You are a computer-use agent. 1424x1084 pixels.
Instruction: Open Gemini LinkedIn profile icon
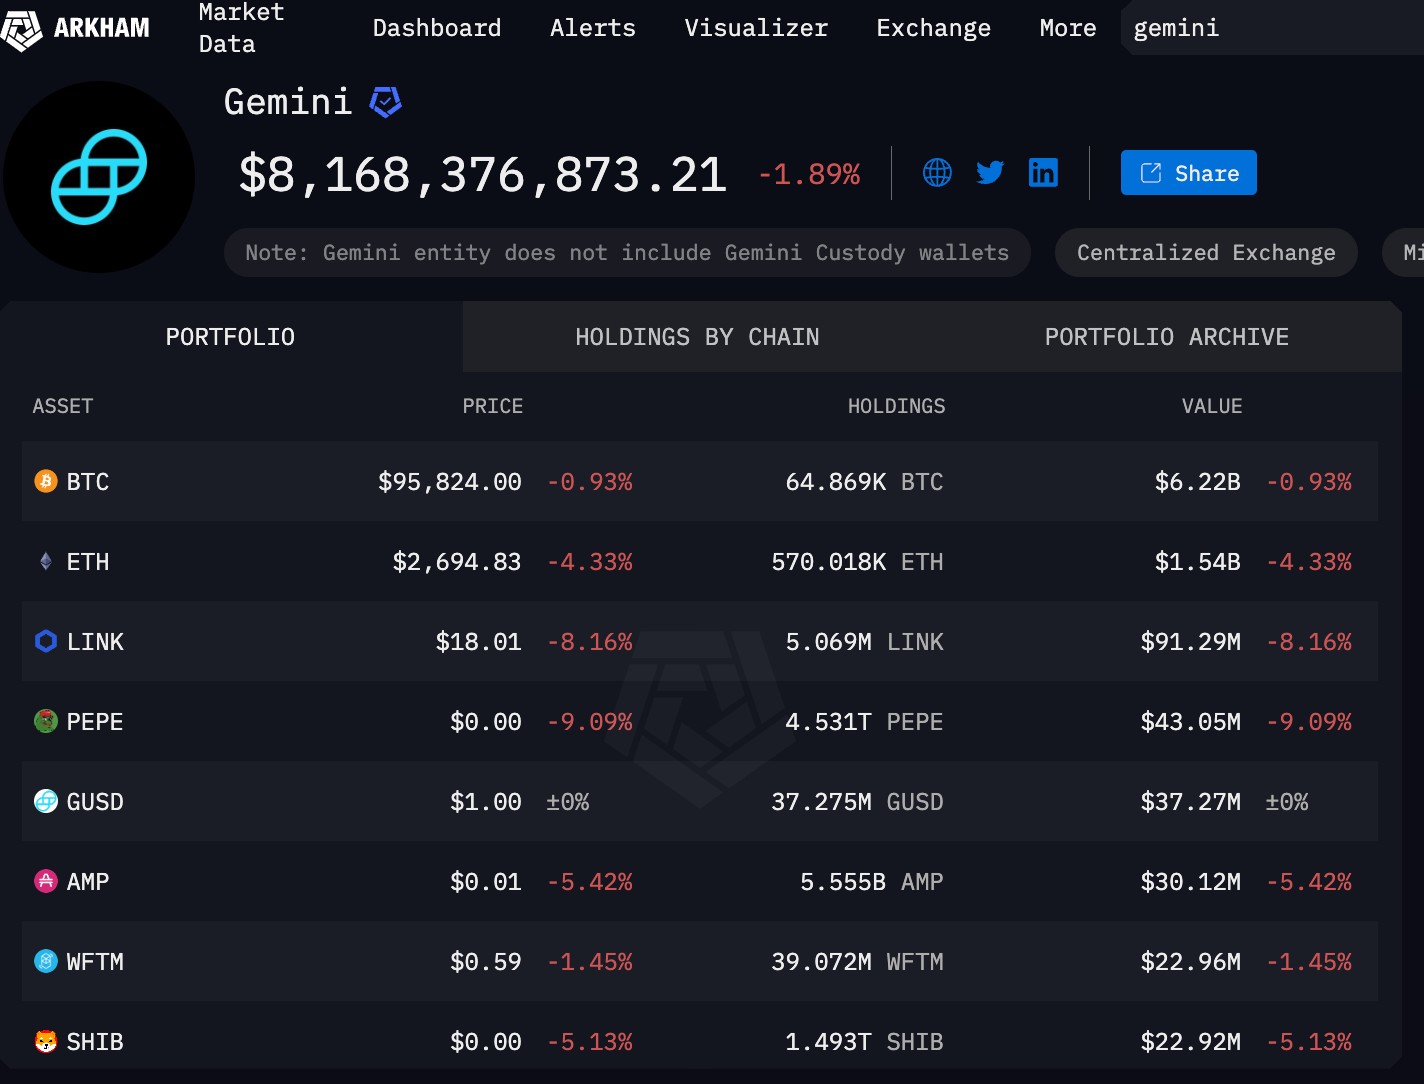coord(1043,173)
